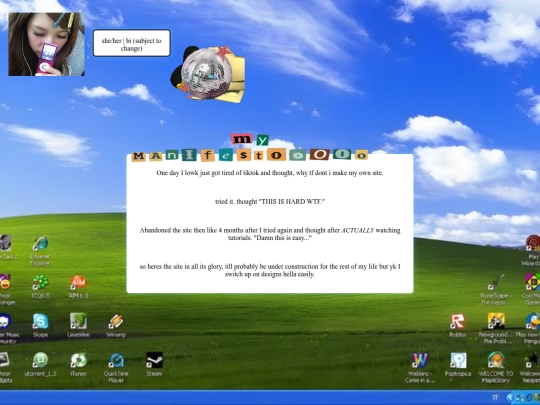
Task: Click the text "Damn this is easy..."
Action: coord(282,238)
